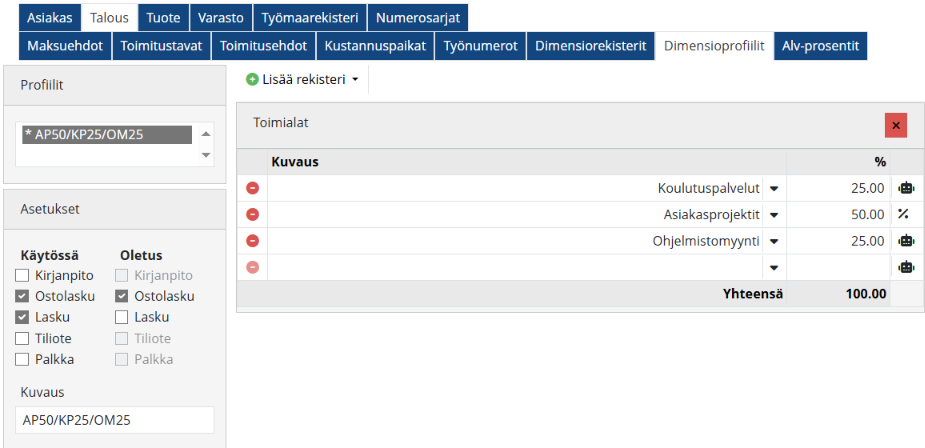The height and width of the screenshot is (448, 925).
Task: Uncheck Lasku in the Käytössä column
Action: [23, 317]
